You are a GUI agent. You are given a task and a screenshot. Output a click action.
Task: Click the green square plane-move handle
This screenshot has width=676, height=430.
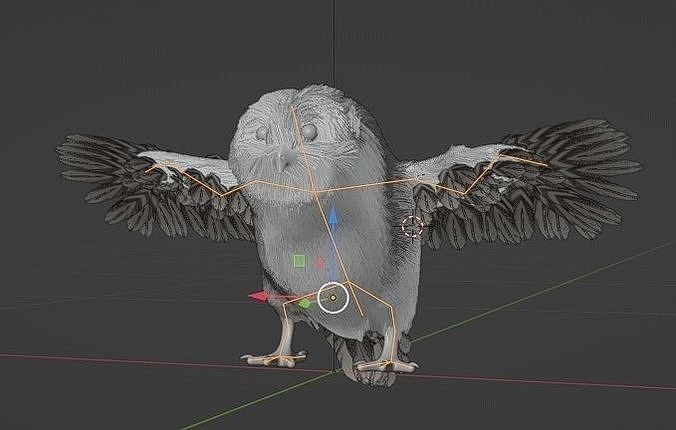tap(299, 261)
